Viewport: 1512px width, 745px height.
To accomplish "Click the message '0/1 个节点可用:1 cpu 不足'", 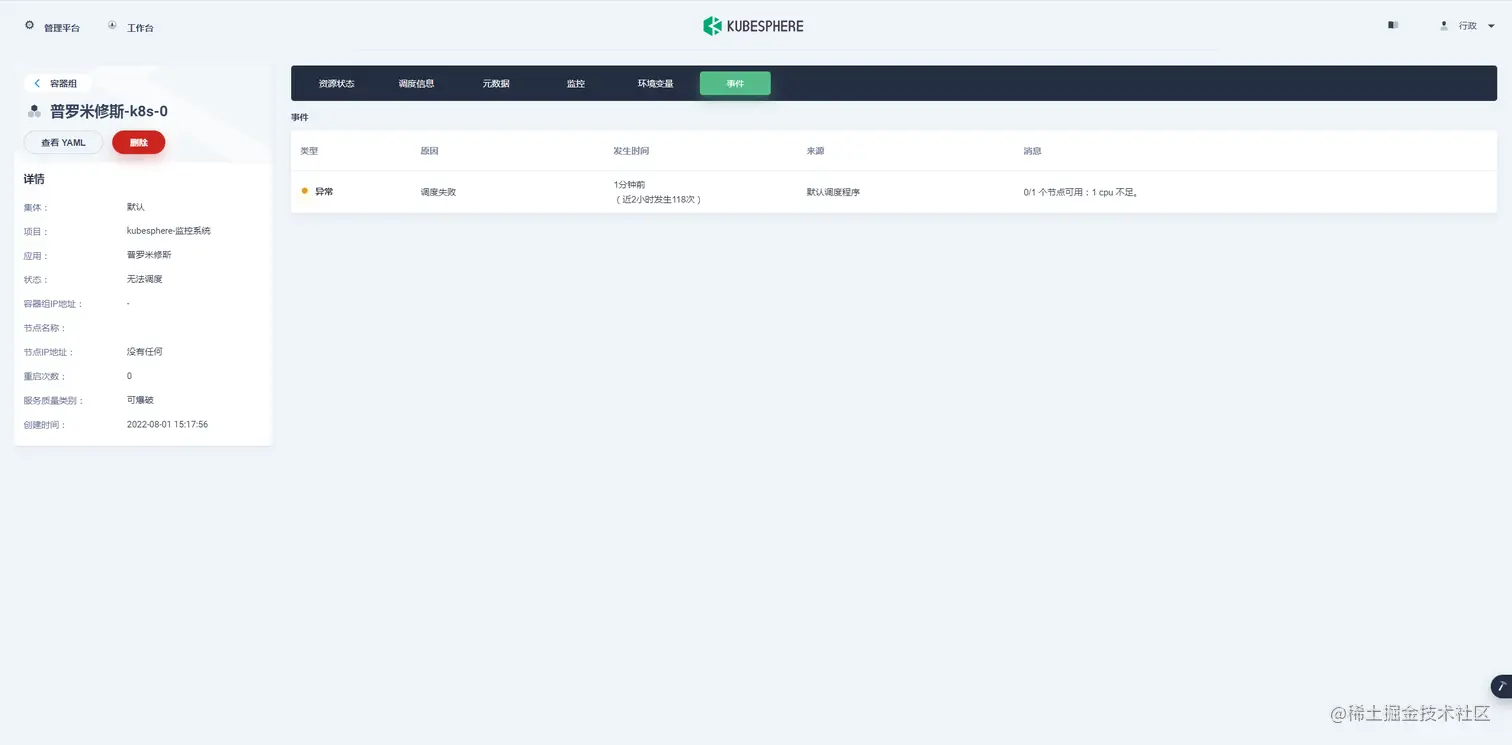I will tap(1081, 192).
